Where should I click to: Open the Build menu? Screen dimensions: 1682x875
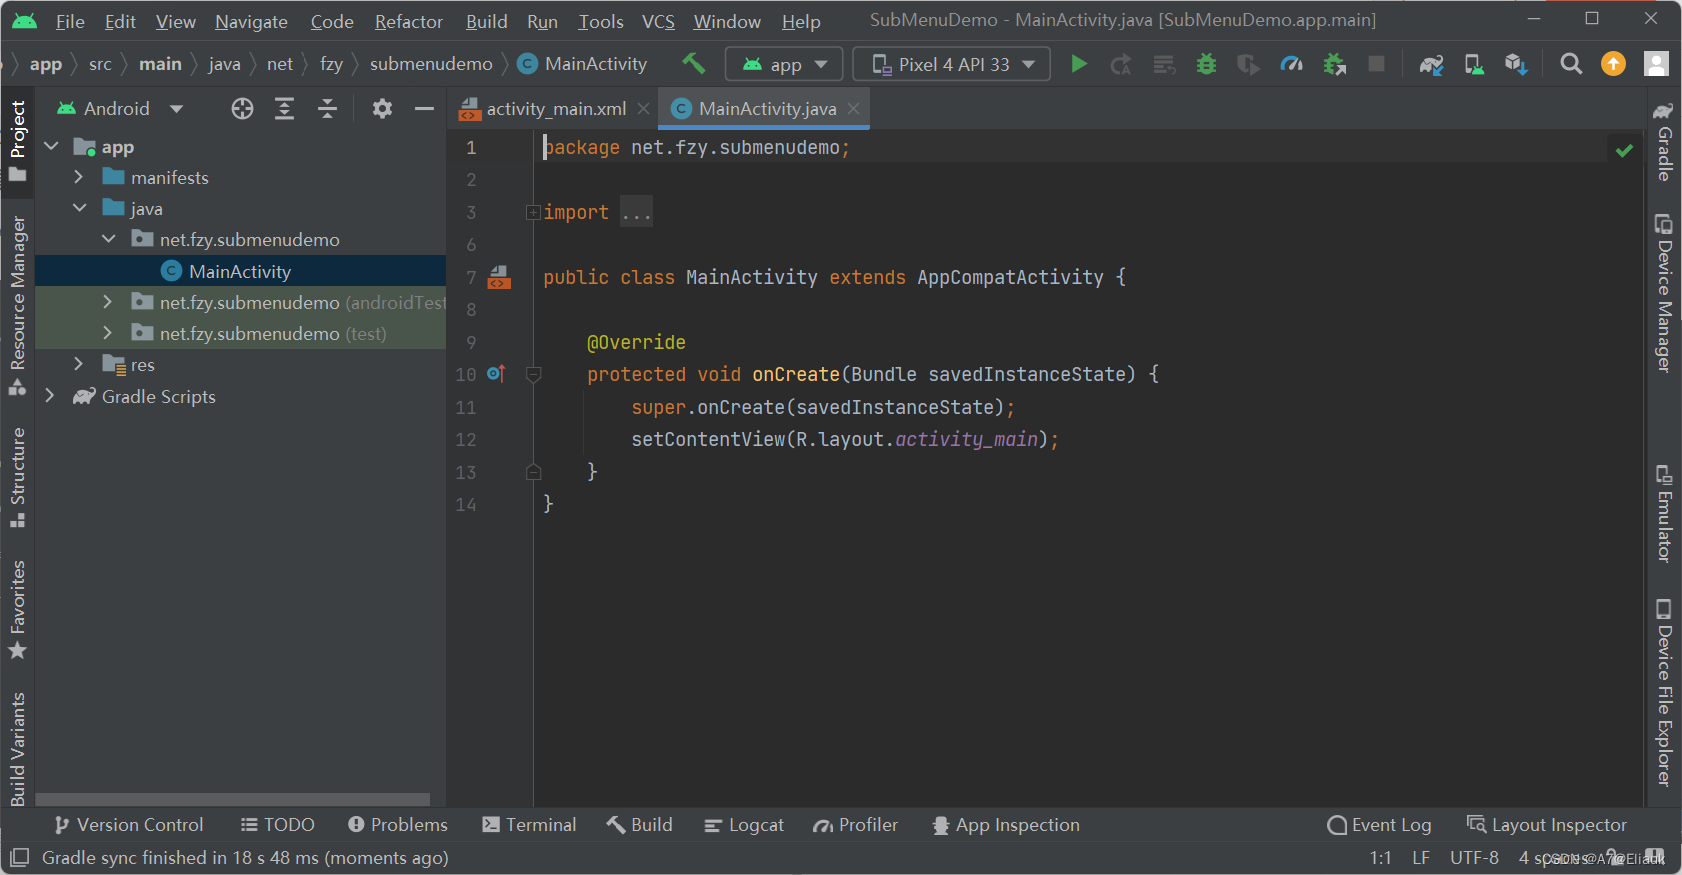pyautogui.click(x=486, y=21)
